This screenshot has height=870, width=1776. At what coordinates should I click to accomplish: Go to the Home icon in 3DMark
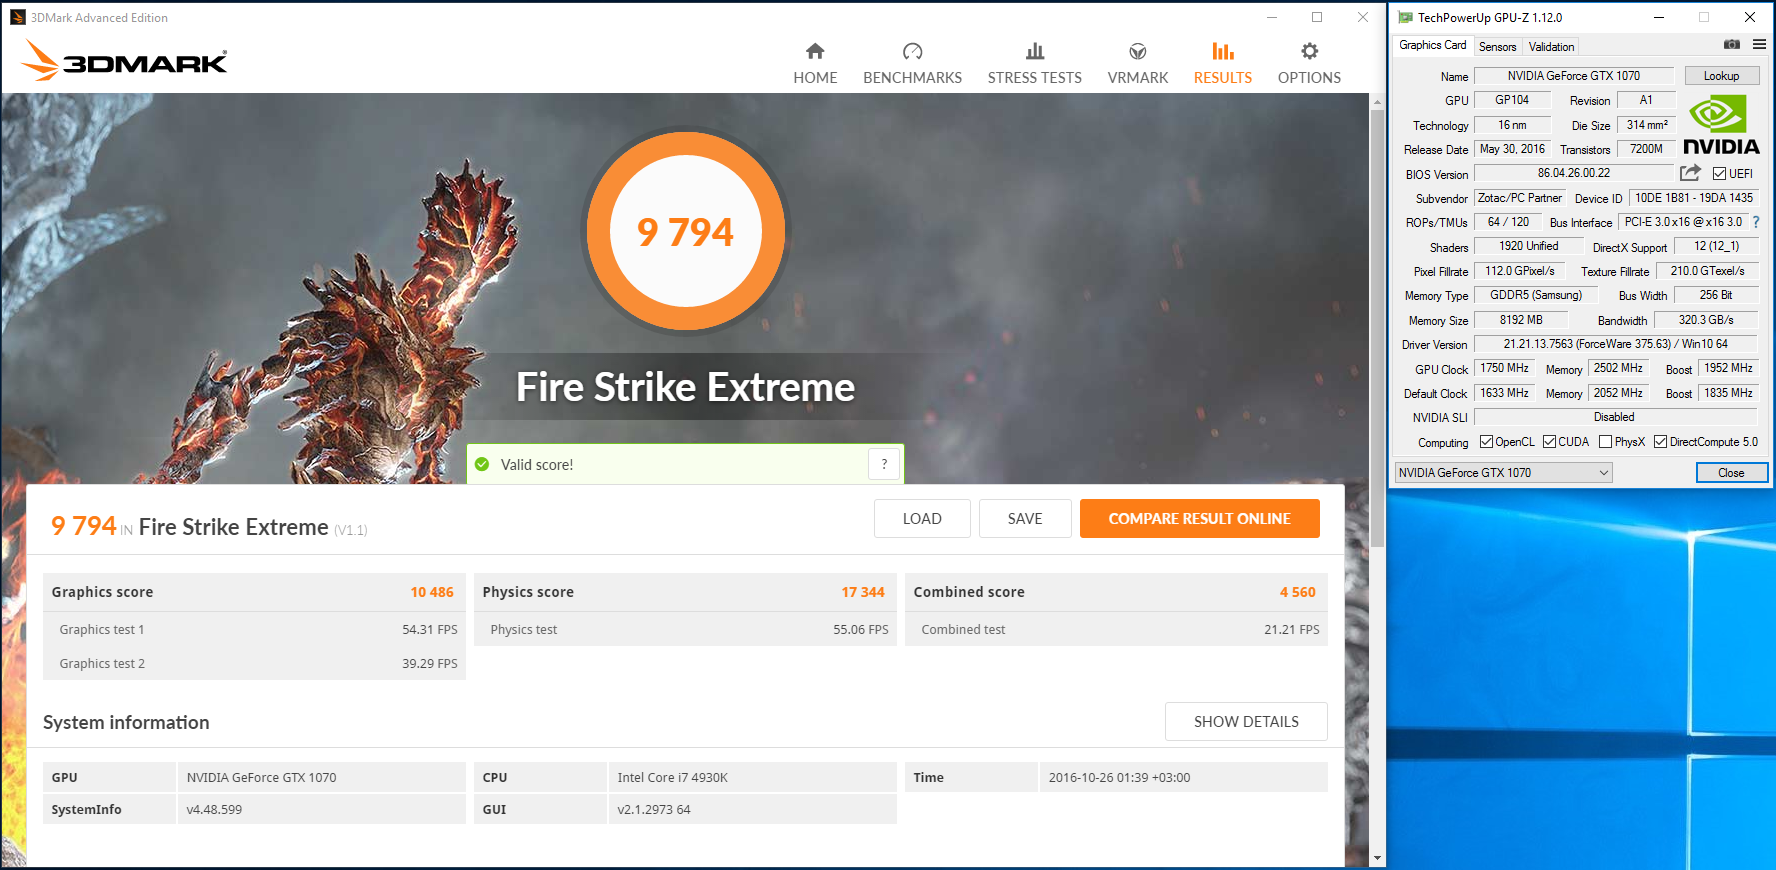pyautogui.click(x=815, y=51)
